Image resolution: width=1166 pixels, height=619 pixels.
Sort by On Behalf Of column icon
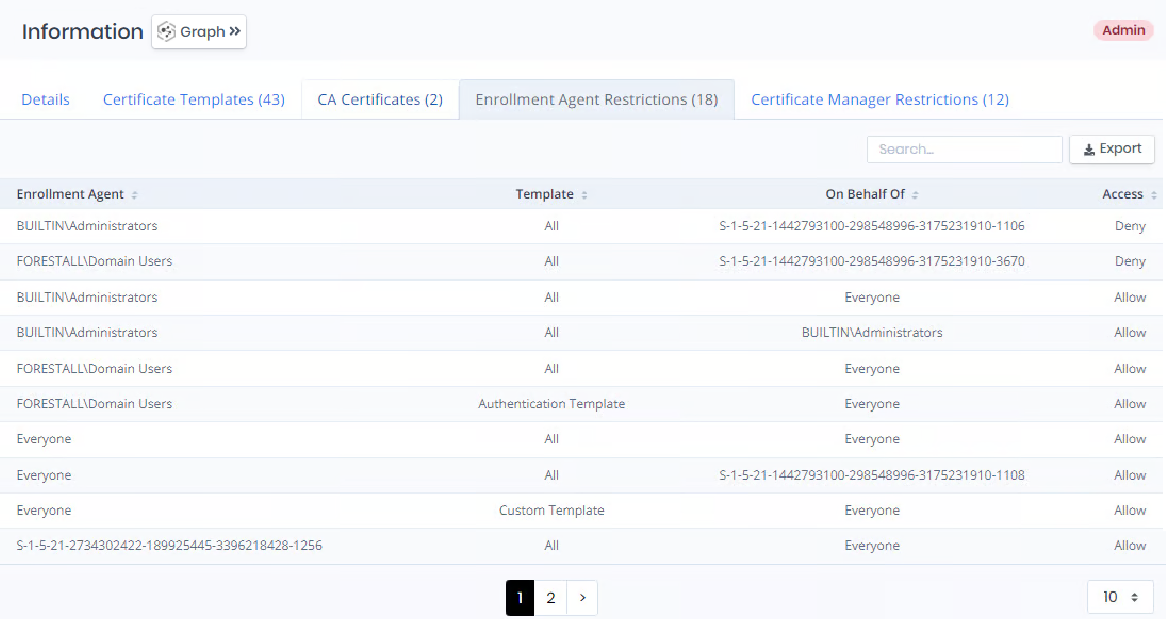[915, 195]
